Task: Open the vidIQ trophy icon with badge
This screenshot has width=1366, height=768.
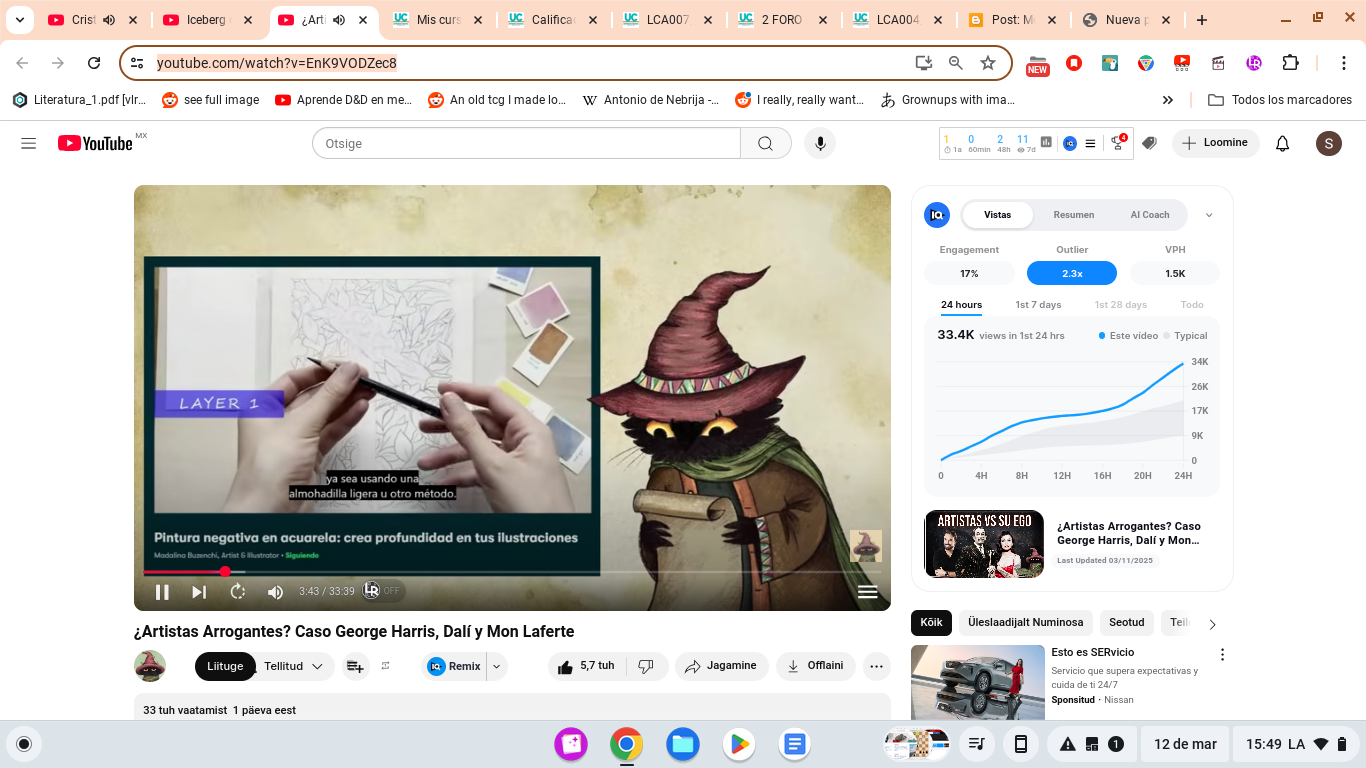Action: (1119, 143)
